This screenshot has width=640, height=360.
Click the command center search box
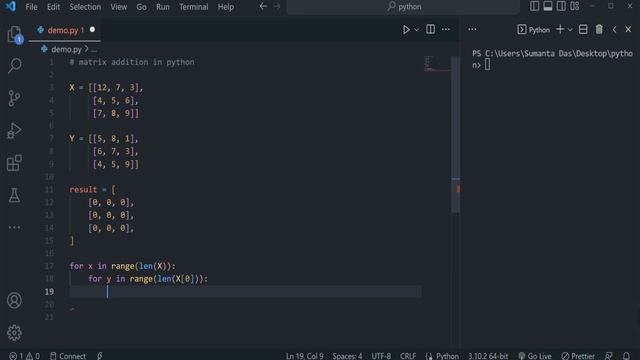(x=403, y=7)
